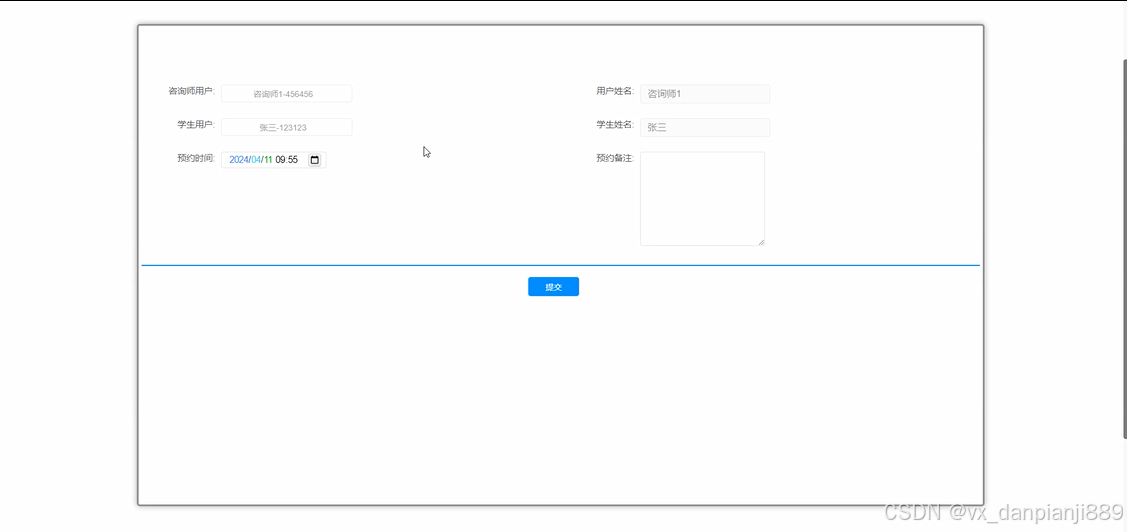The width and height of the screenshot is (1127, 532).
Task: Click the 学生用户 label
Action: [x=196, y=125]
